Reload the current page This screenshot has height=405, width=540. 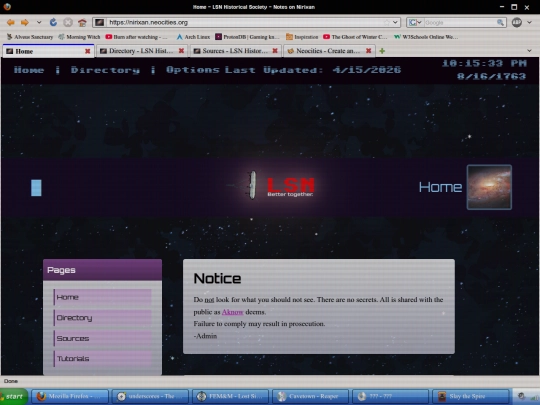53,22
